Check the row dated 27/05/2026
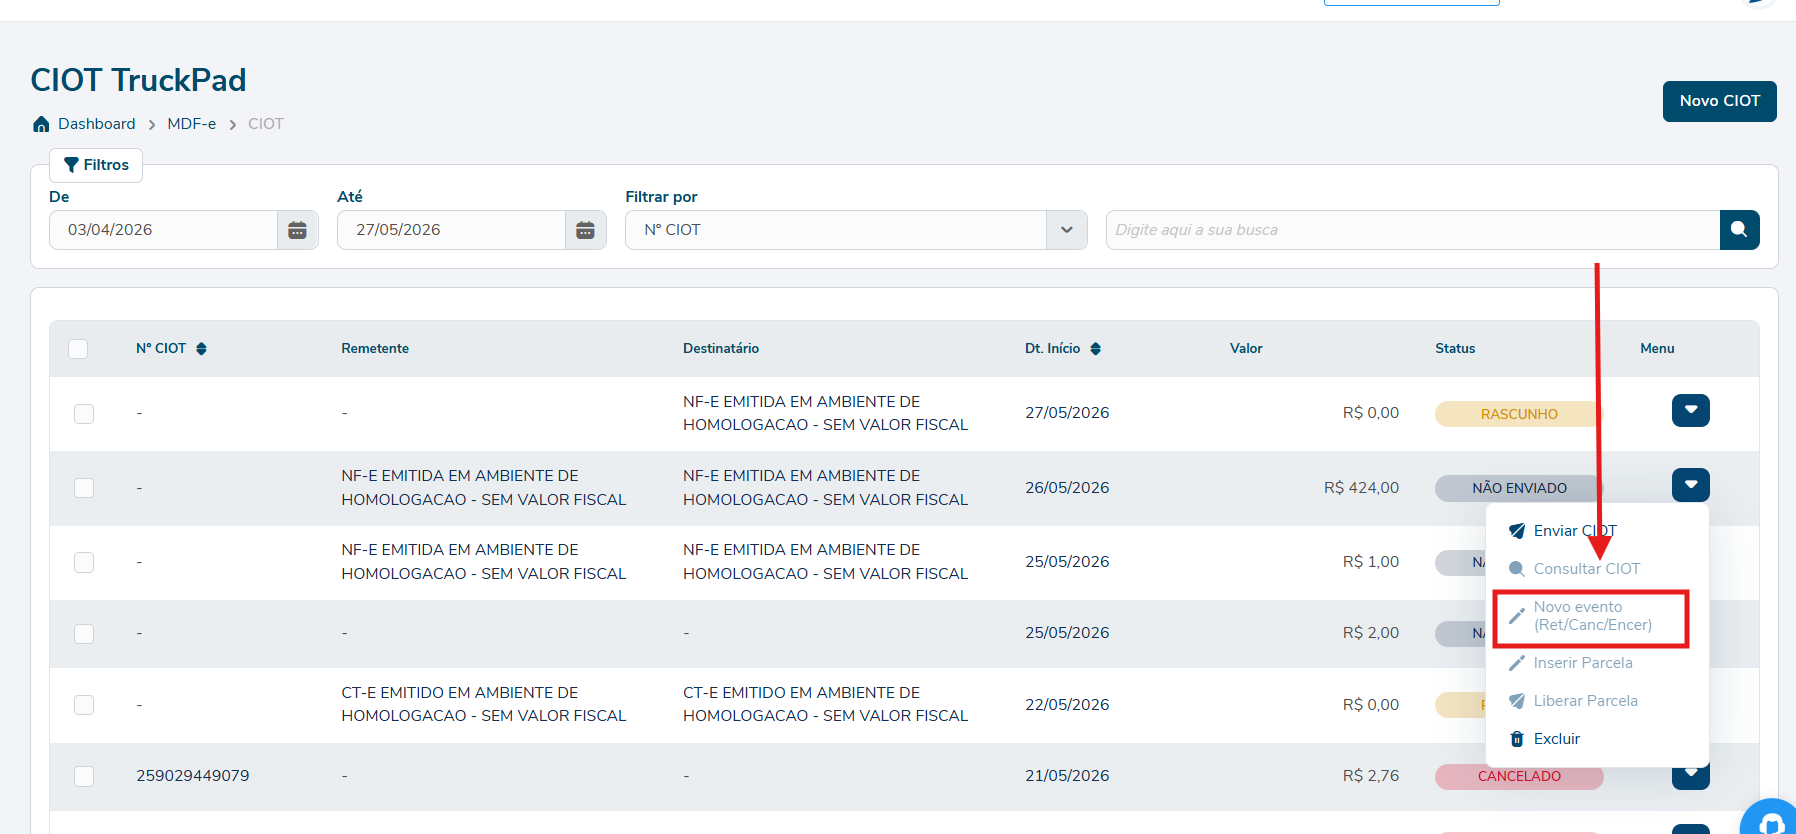This screenshot has width=1796, height=834. click(84, 414)
